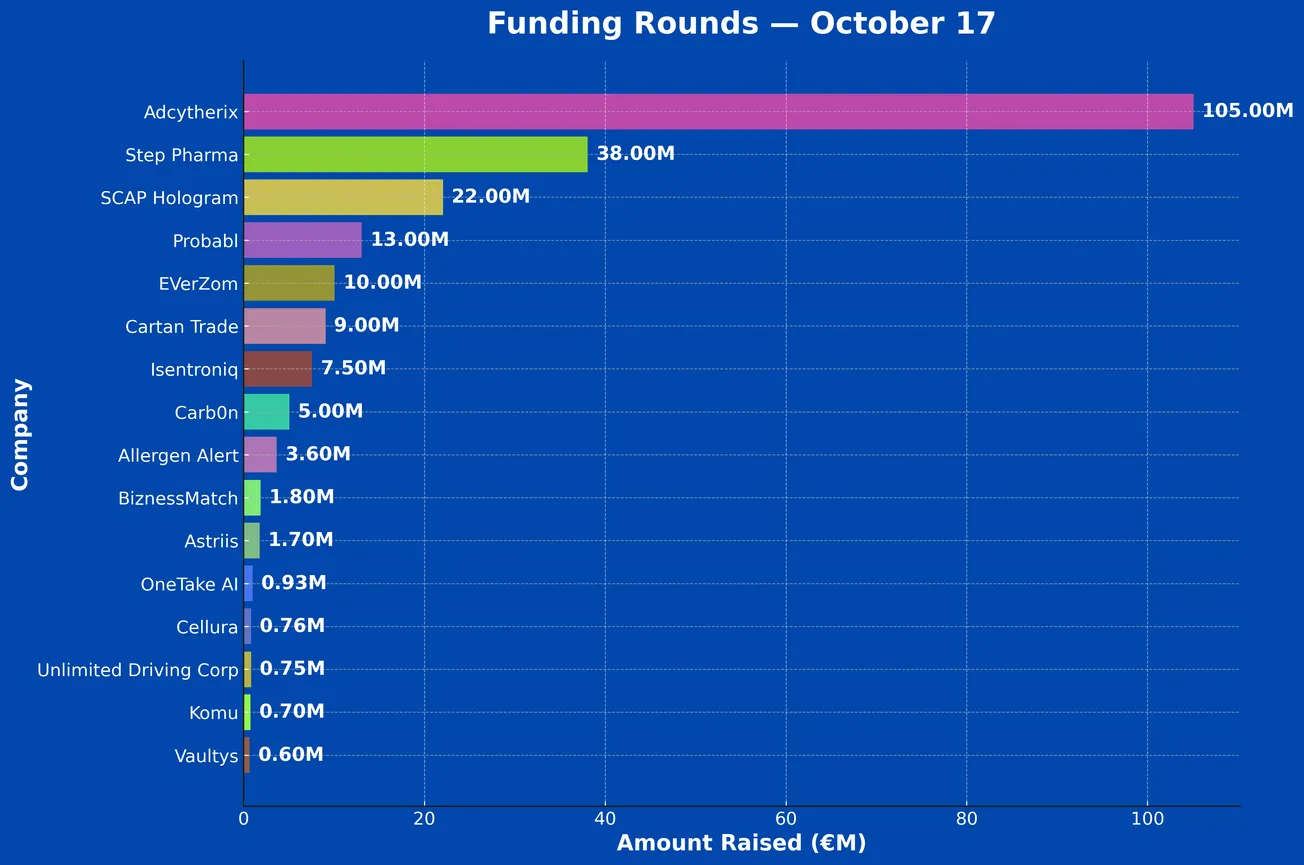Image resolution: width=1304 pixels, height=865 pixels.
Task: Click the chart title Funding Rounds — October 17
Action: click(x=741, y=24)
